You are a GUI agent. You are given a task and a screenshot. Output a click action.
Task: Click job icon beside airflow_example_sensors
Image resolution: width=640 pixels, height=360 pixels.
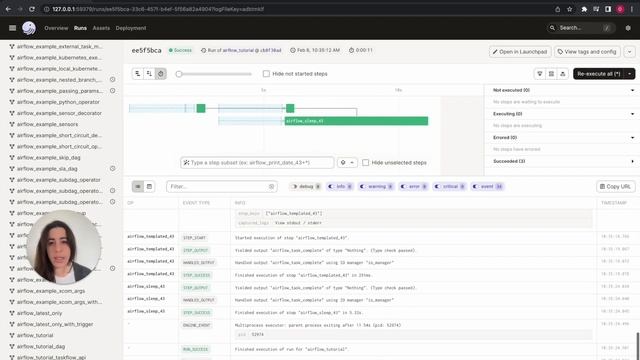(x=12, y=124)
